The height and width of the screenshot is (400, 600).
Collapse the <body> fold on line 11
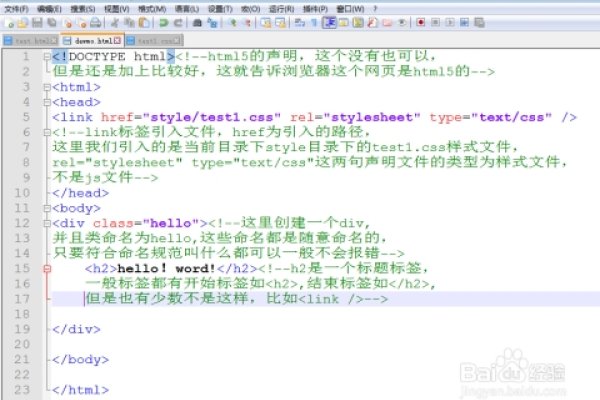(47, 208)
